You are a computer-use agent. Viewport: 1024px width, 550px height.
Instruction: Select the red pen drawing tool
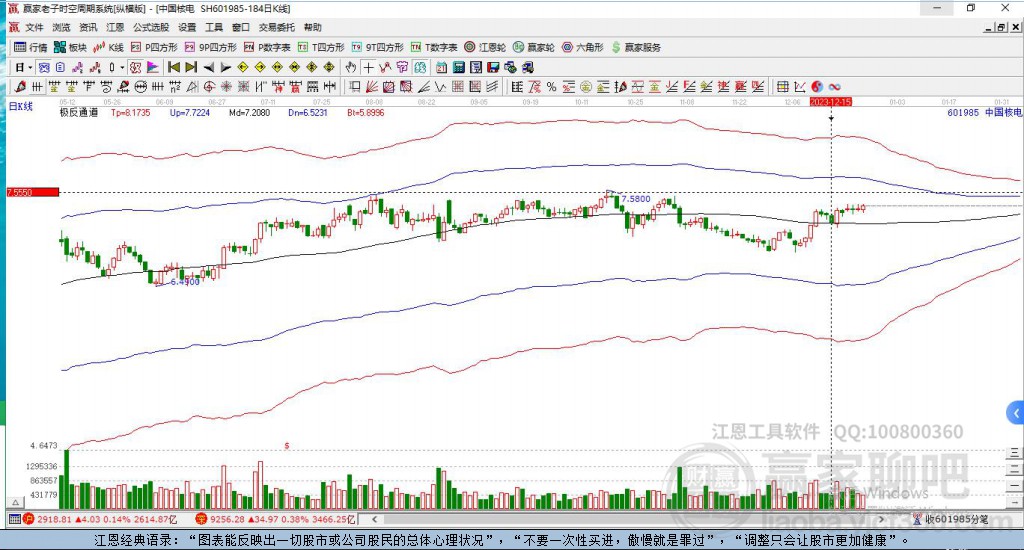coord(20,87)
